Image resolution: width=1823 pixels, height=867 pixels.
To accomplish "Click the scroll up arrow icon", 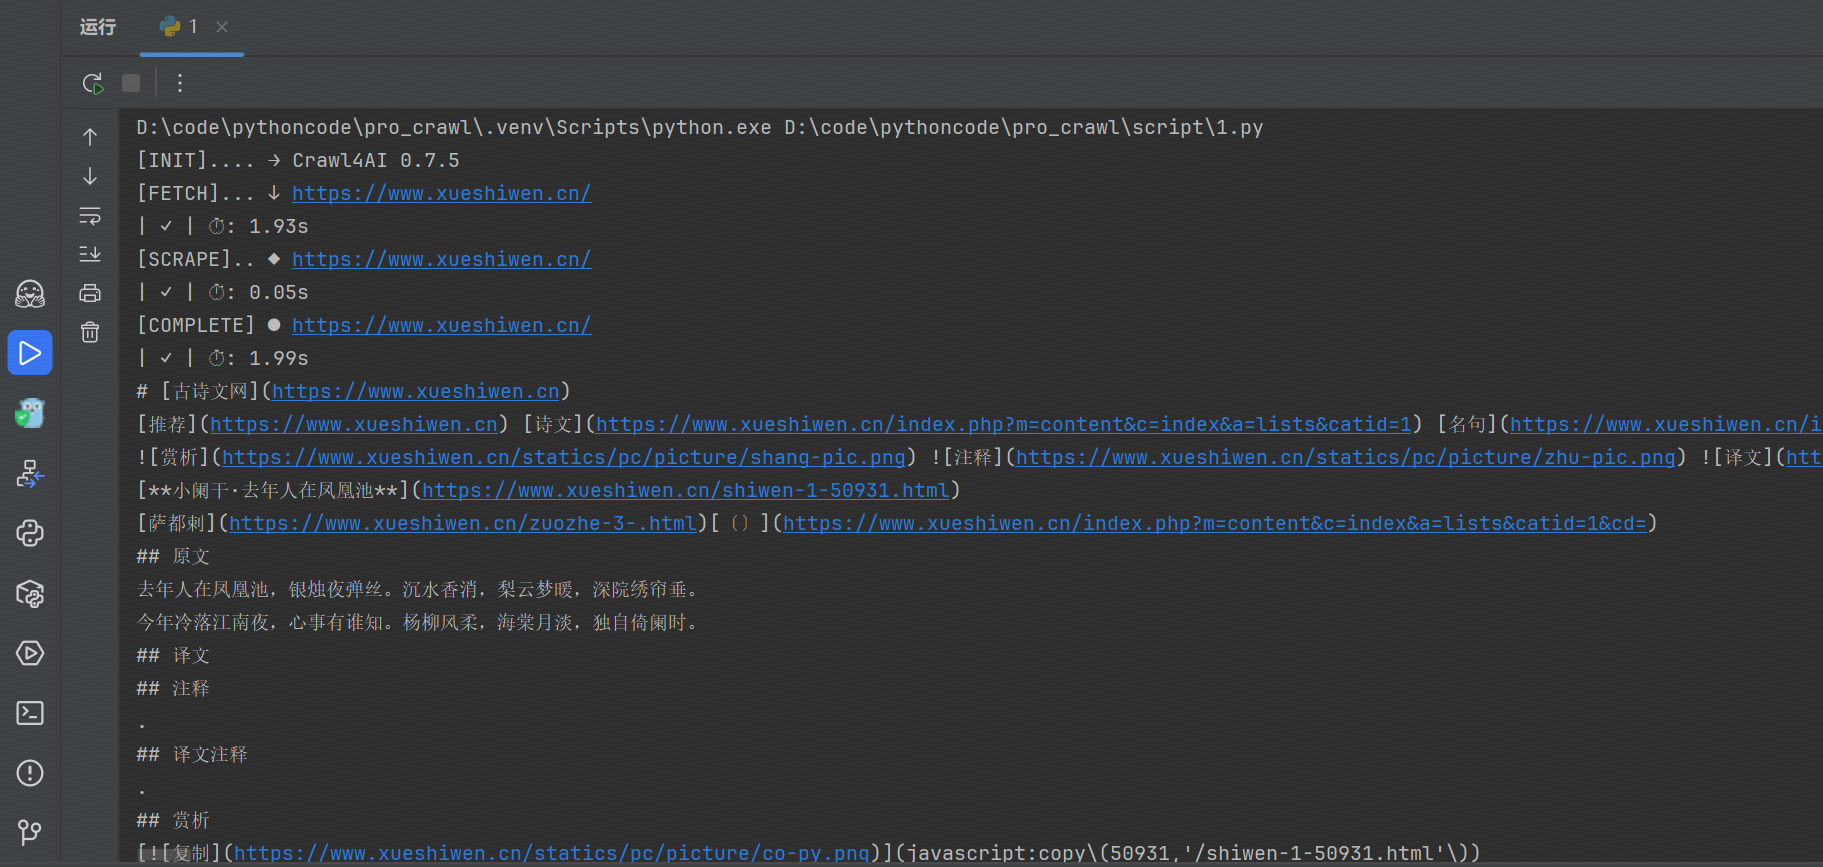I will [90, 137].
